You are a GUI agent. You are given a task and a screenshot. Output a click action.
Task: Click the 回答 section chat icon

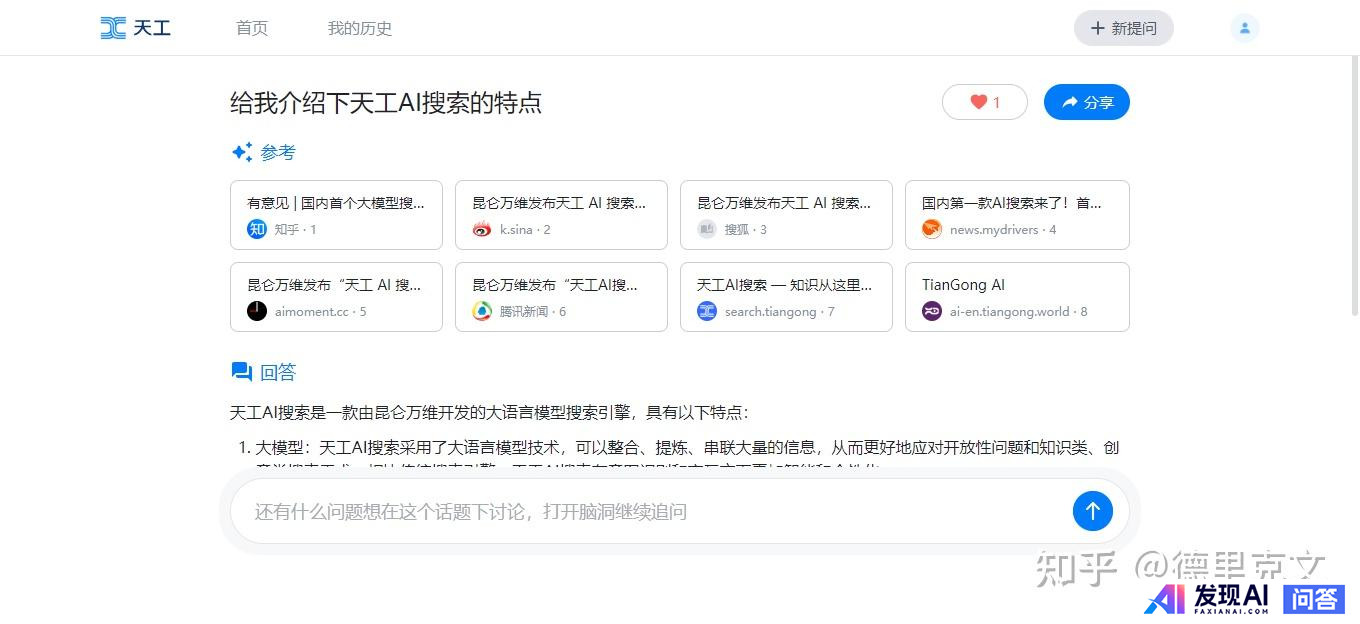[x=242, y=372]
